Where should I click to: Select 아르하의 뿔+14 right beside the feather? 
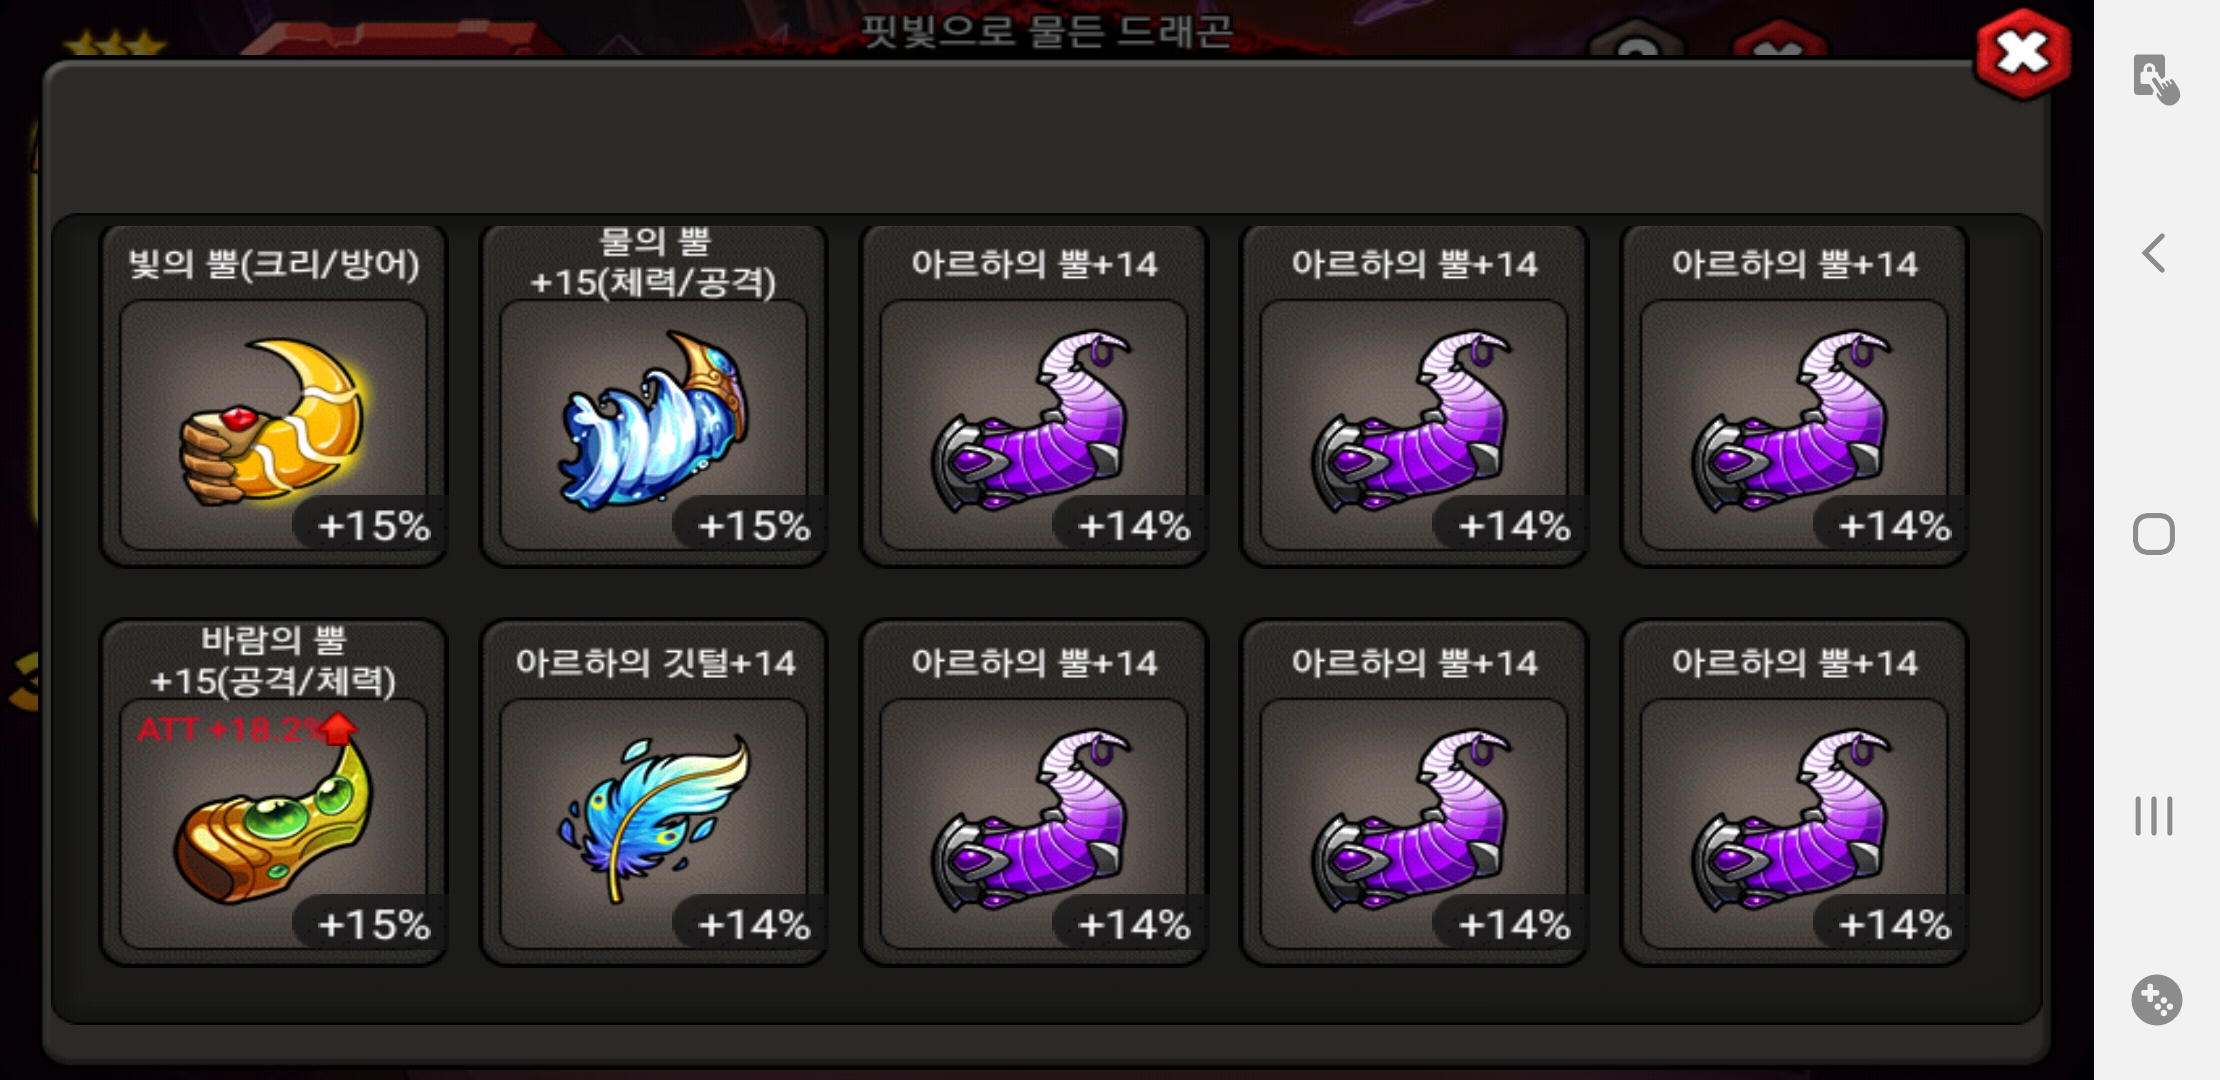pyautogui.click(x=1034, y=793)
